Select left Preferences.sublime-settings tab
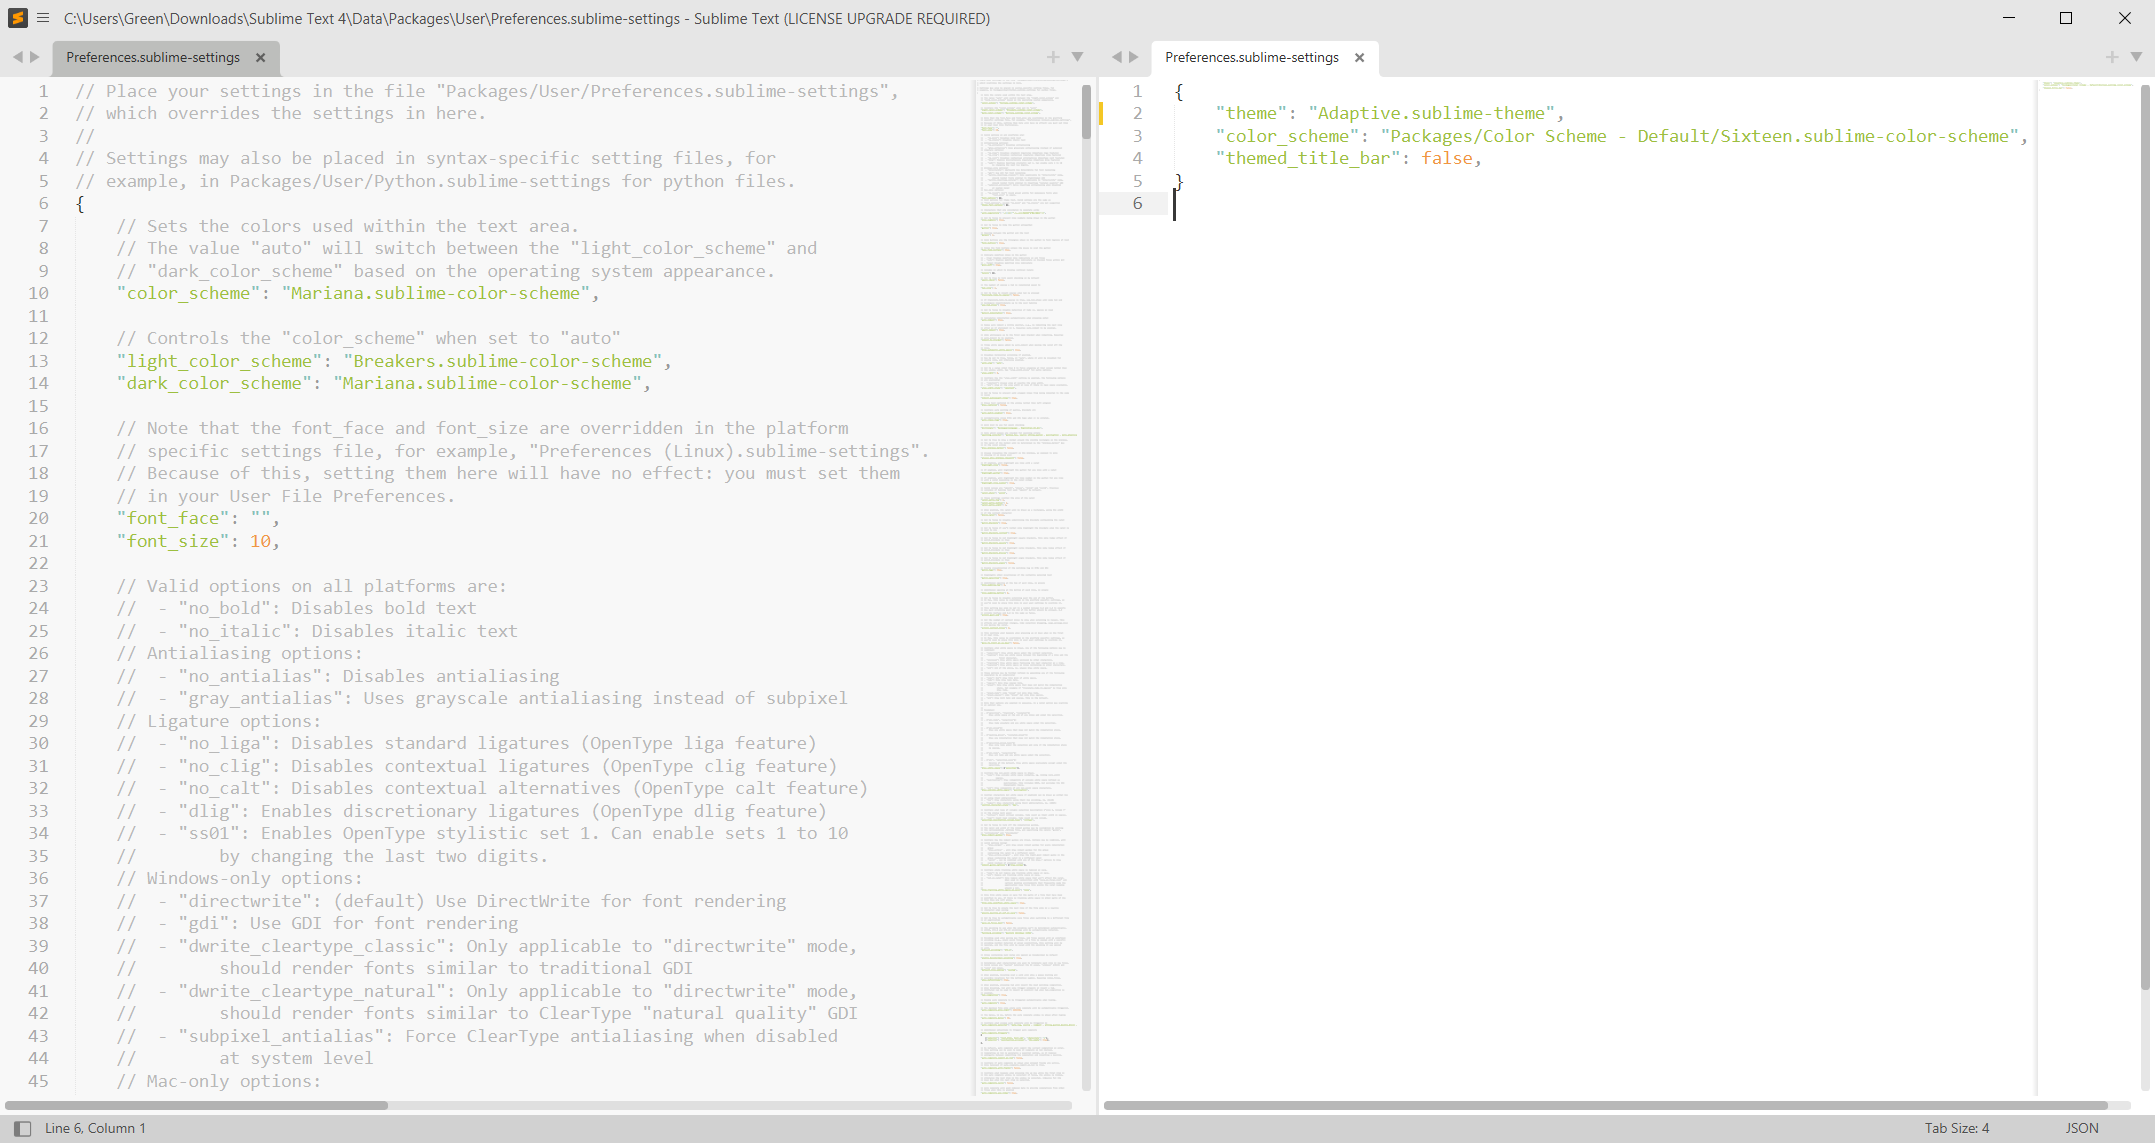 [153, 58]
